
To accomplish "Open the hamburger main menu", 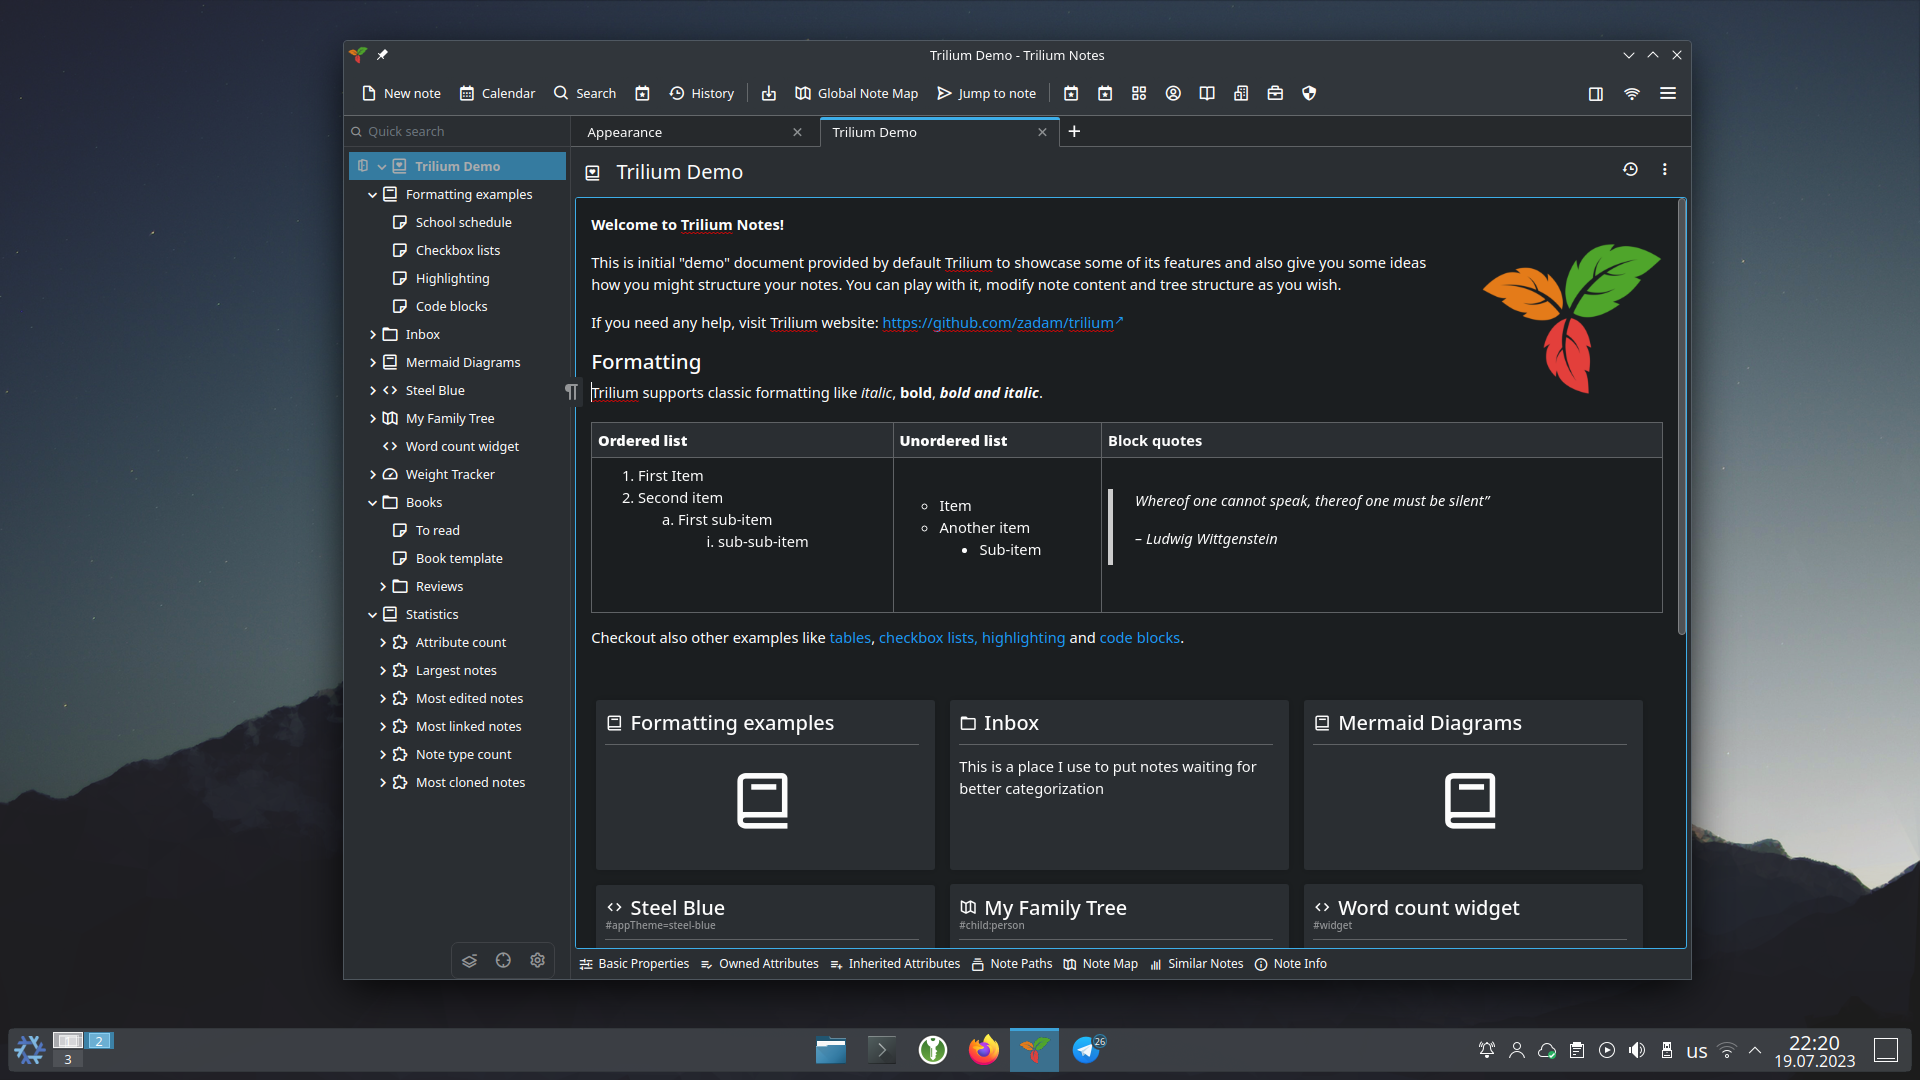I will [1668, 93].
